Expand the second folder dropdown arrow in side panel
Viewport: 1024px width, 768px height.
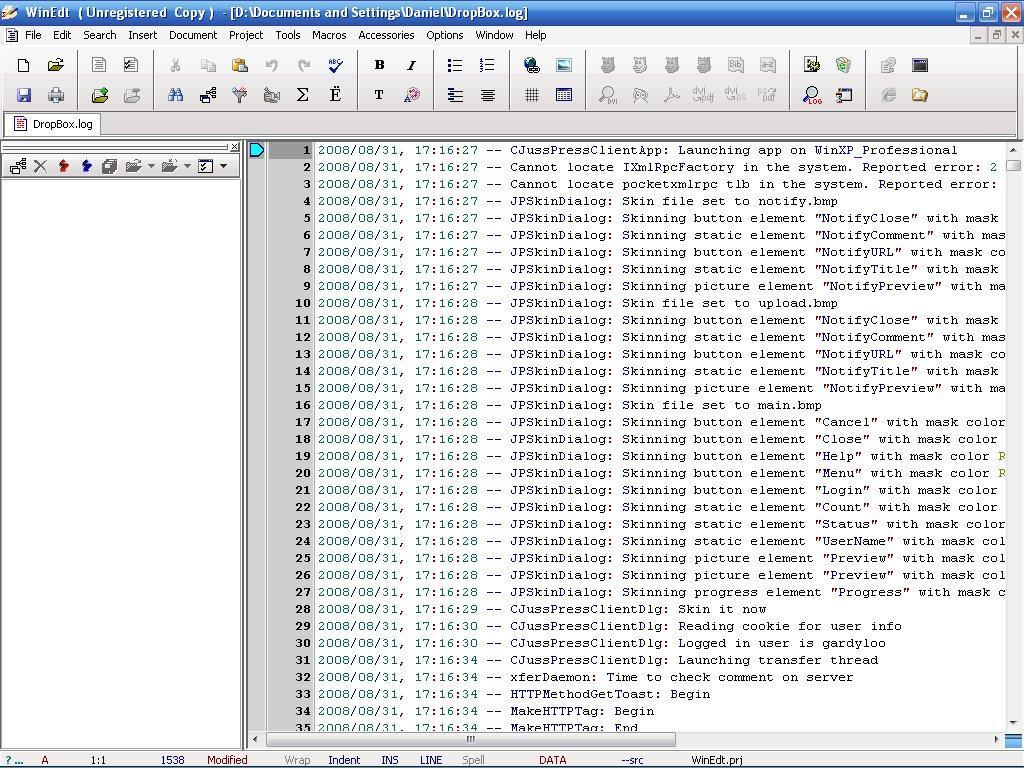pyautogui.click(x=187, y=166)
